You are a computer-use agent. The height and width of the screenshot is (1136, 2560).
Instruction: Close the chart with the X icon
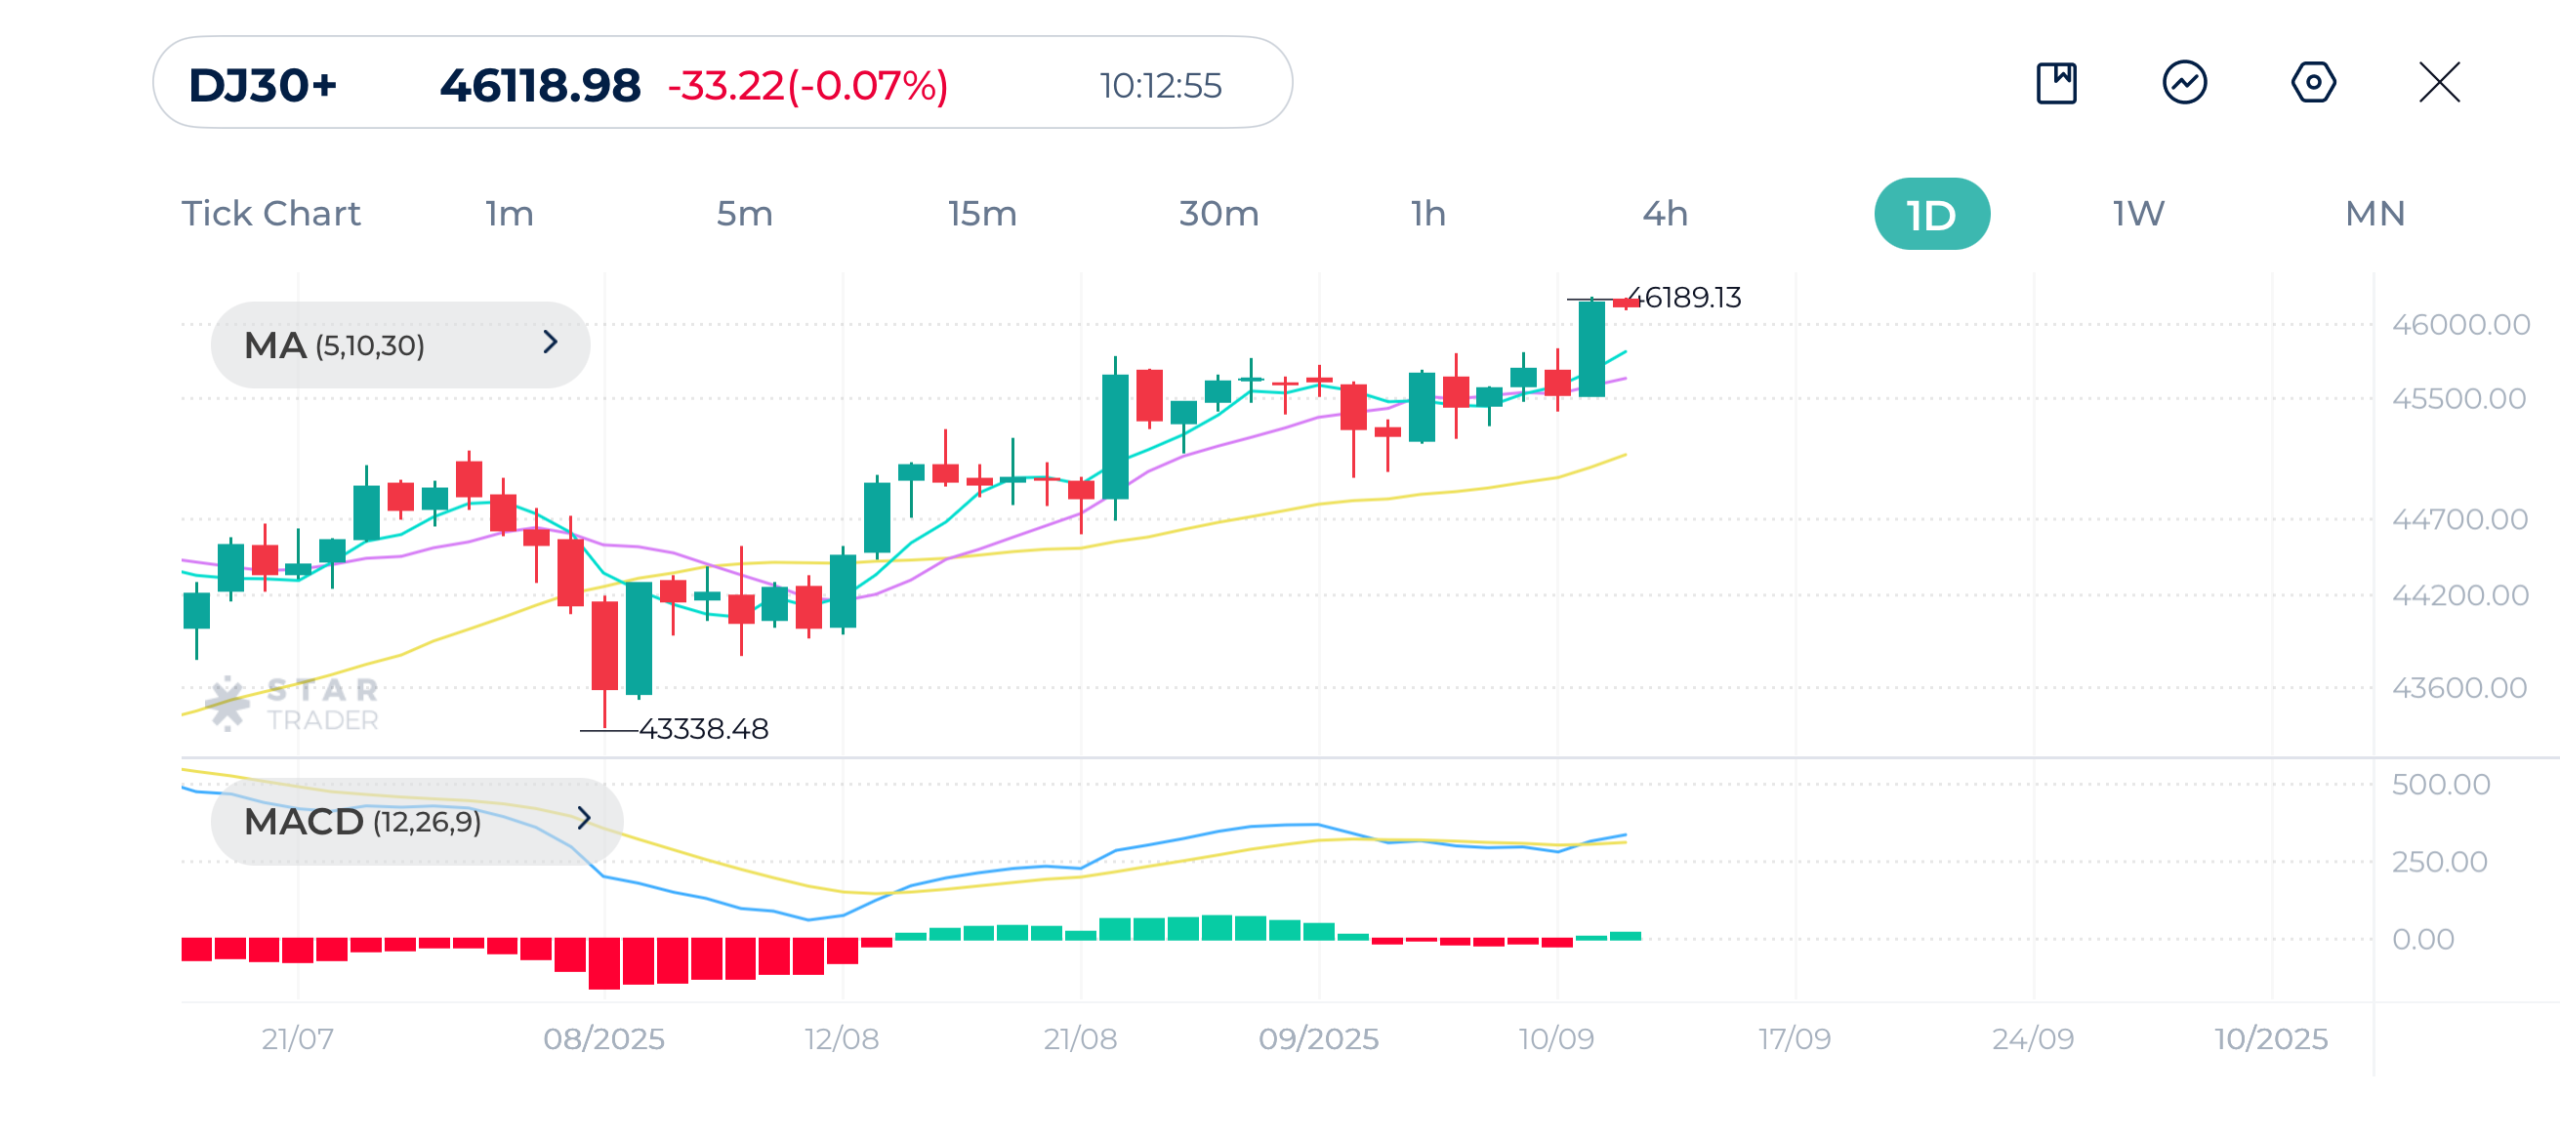click(2439, 83)
